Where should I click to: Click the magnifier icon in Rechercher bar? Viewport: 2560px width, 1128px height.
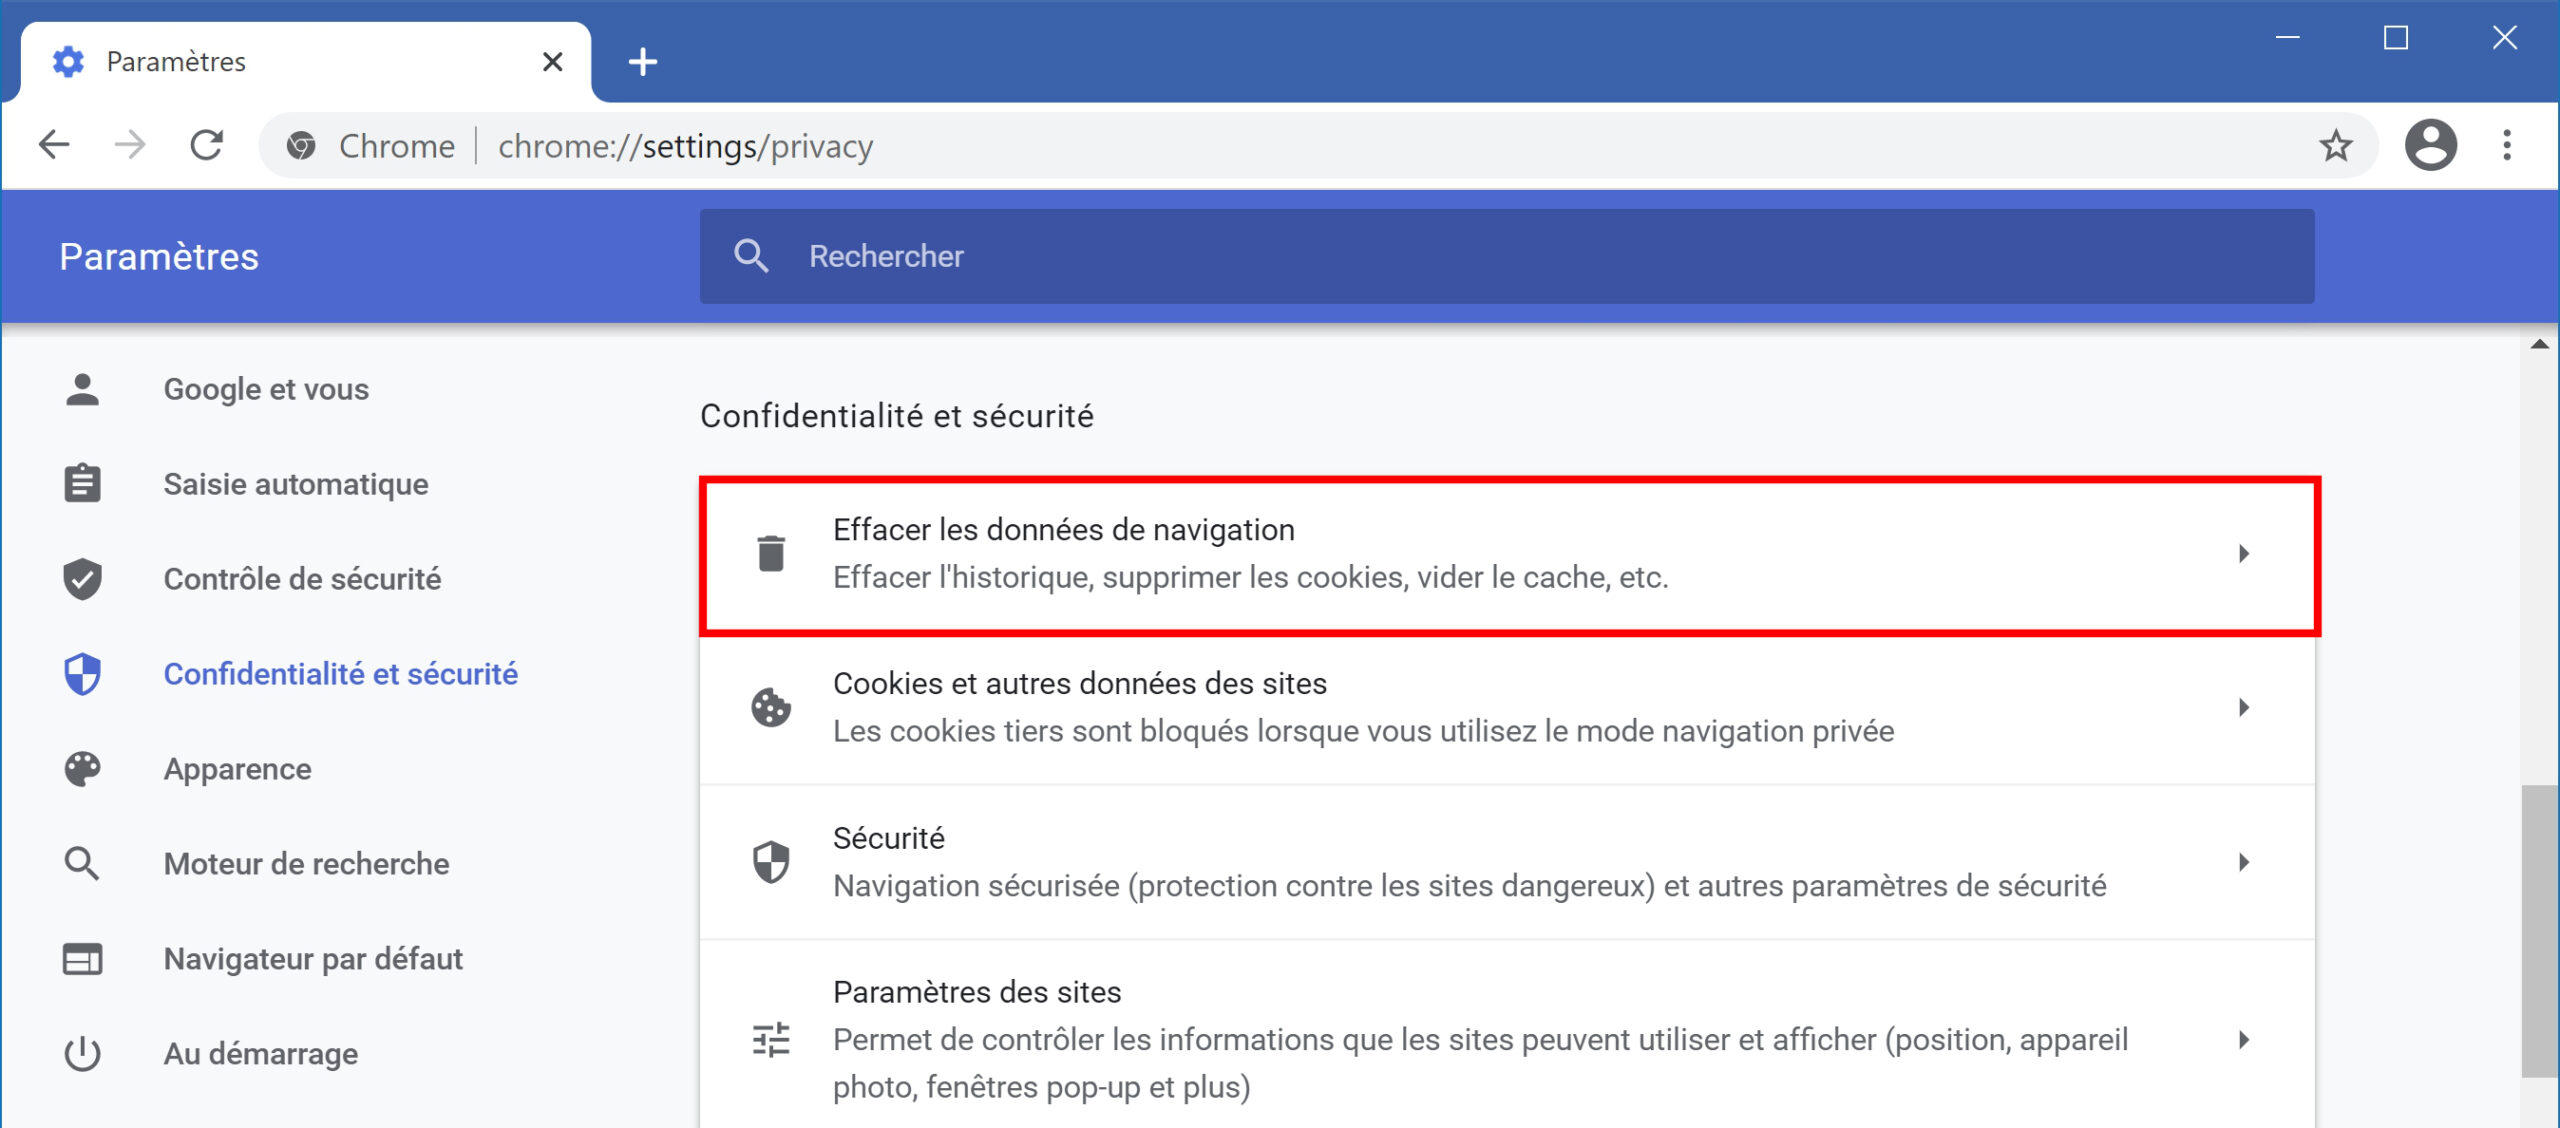751,256
